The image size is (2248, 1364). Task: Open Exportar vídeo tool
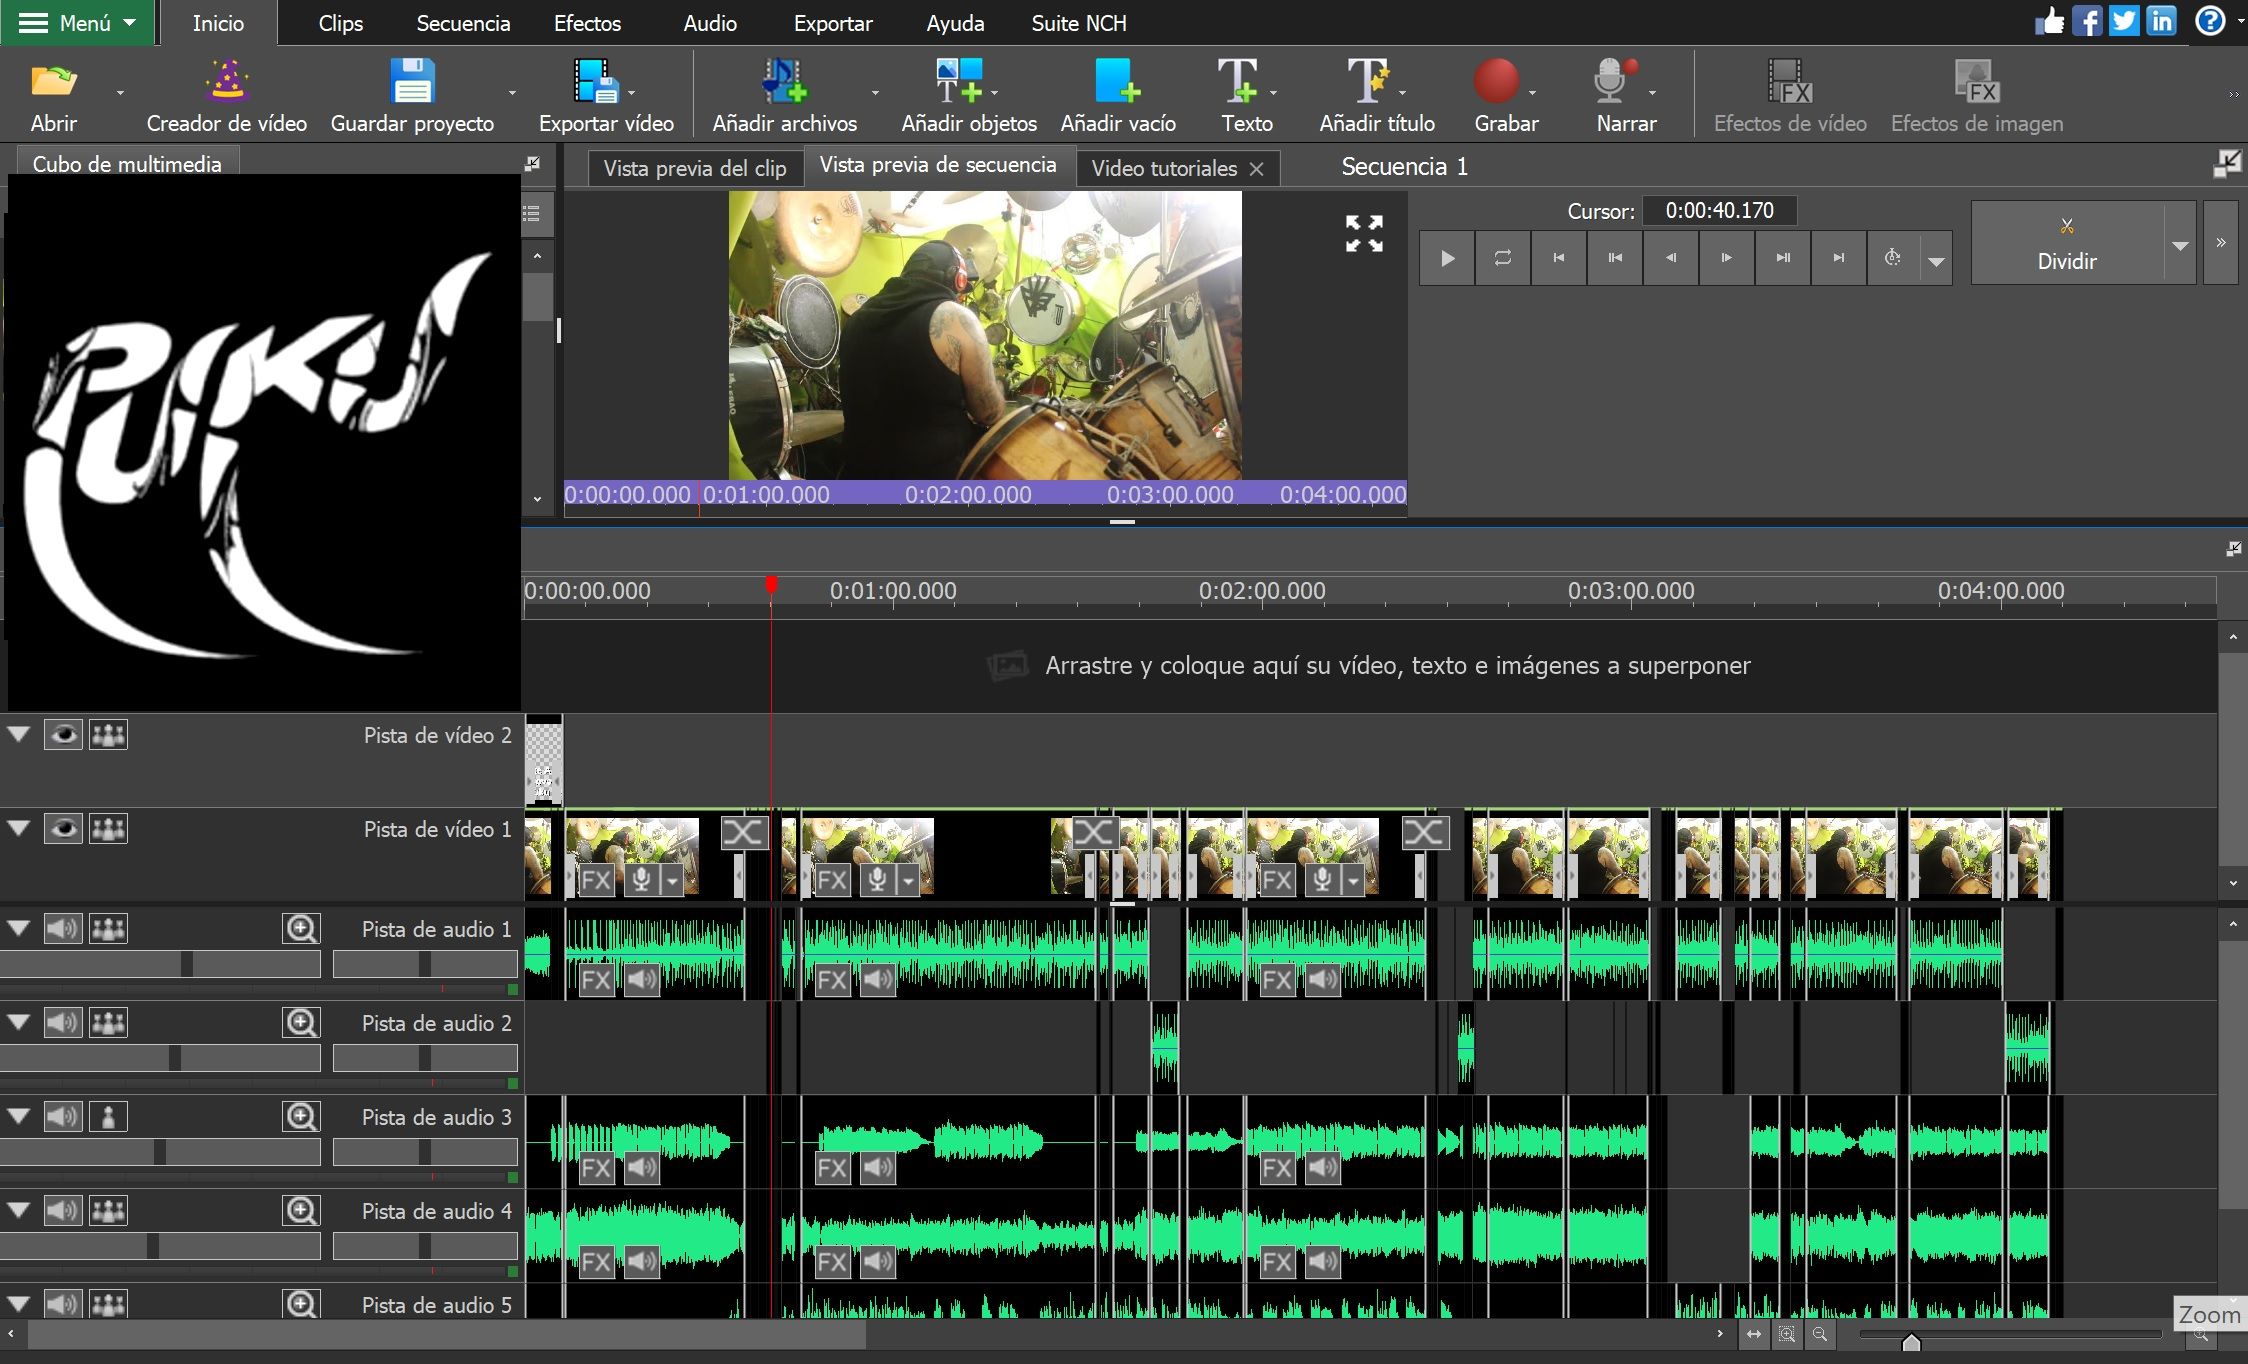tap(597, 81)
